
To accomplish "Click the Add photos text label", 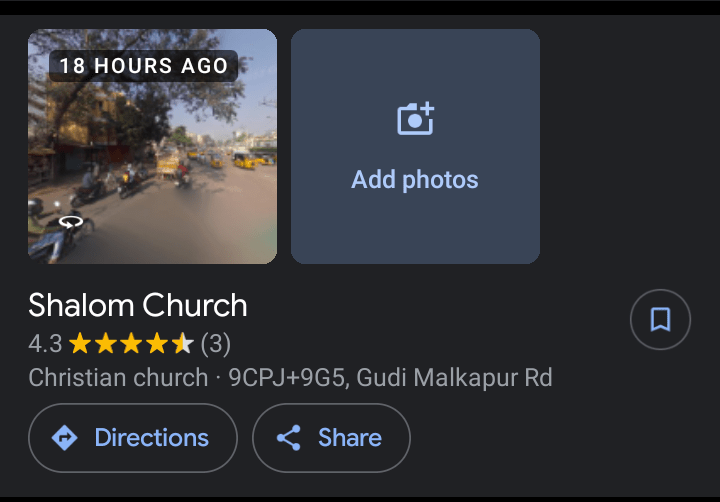I will pos(415,180).
